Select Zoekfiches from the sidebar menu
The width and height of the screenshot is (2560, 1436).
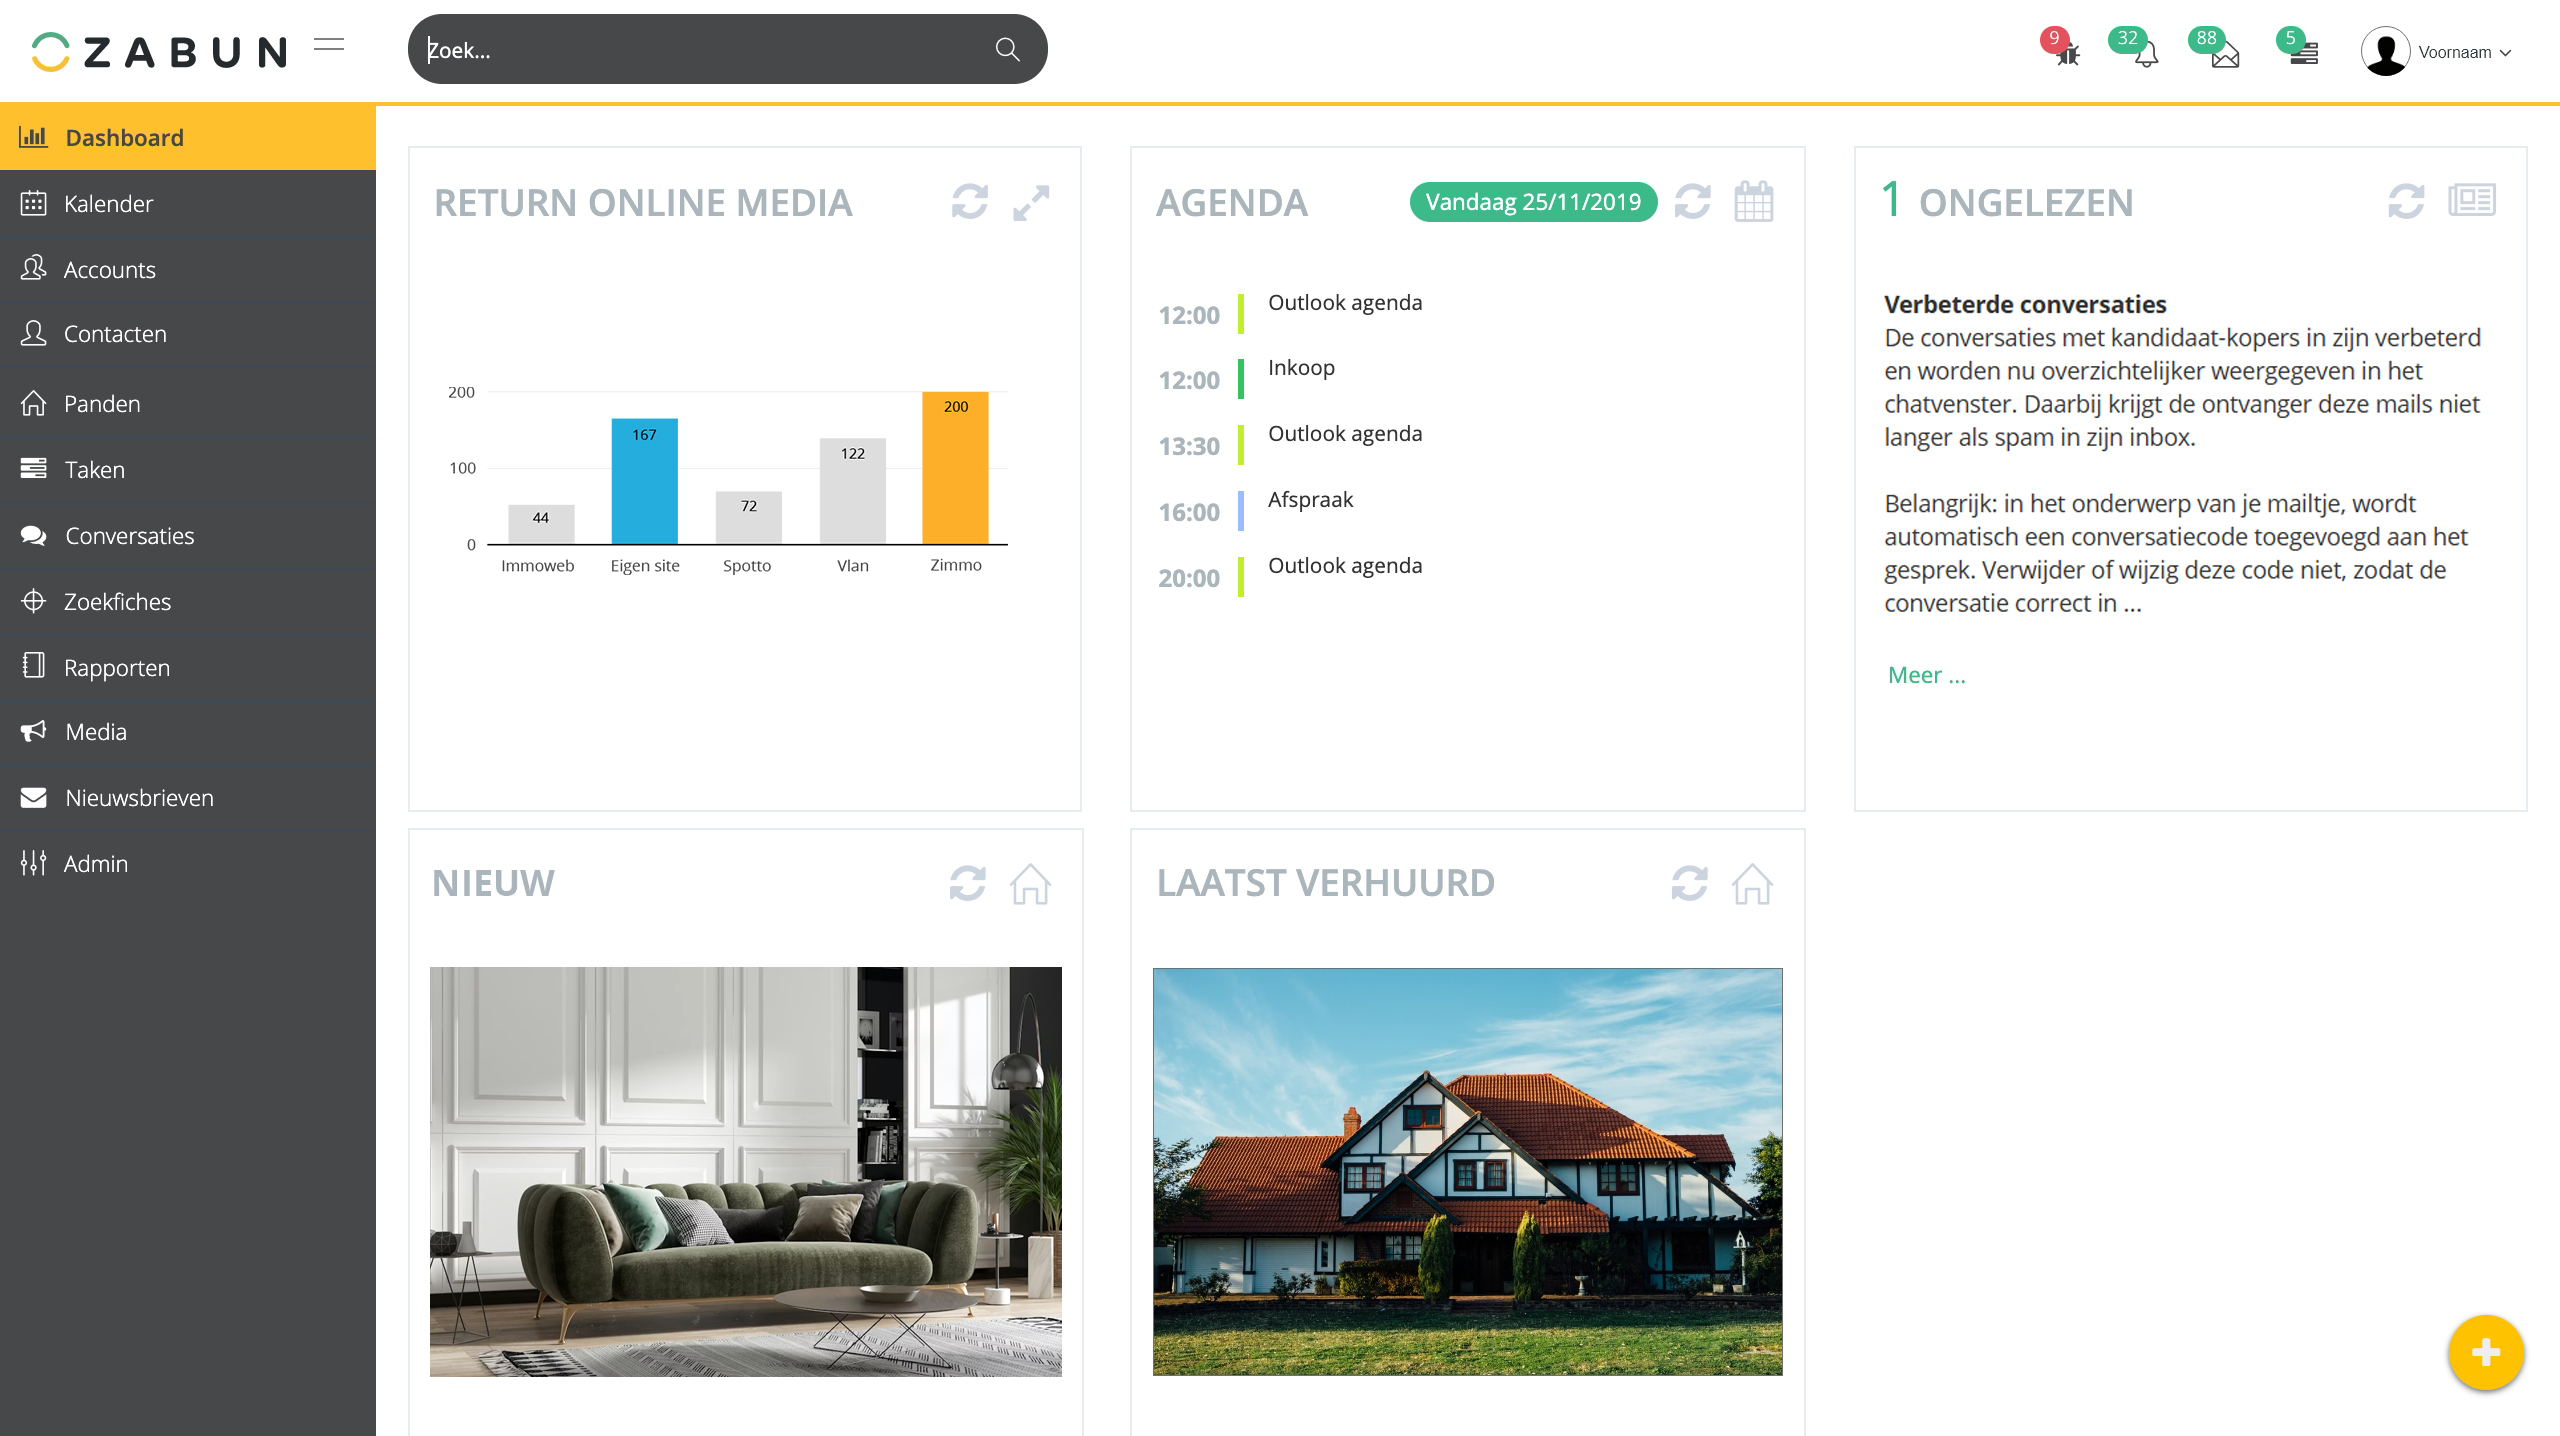(117, 602)
